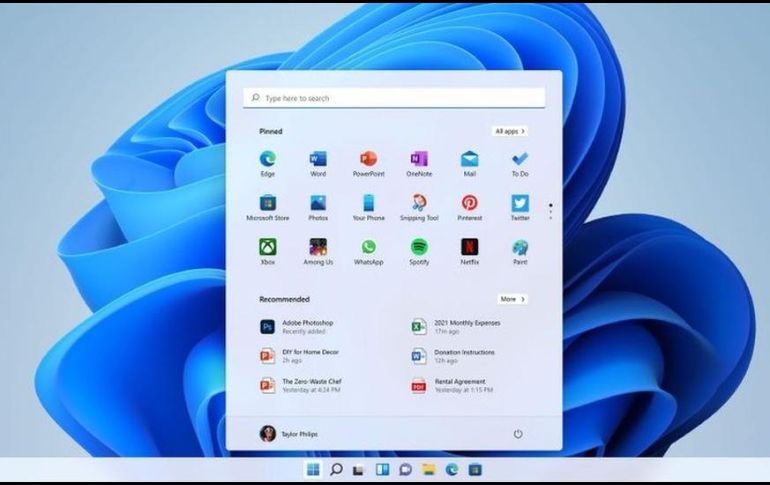Open 2021 Monthly Expenses spreadsheet
This screenshot has width=770, height=485.
click(x=456, y=327)
